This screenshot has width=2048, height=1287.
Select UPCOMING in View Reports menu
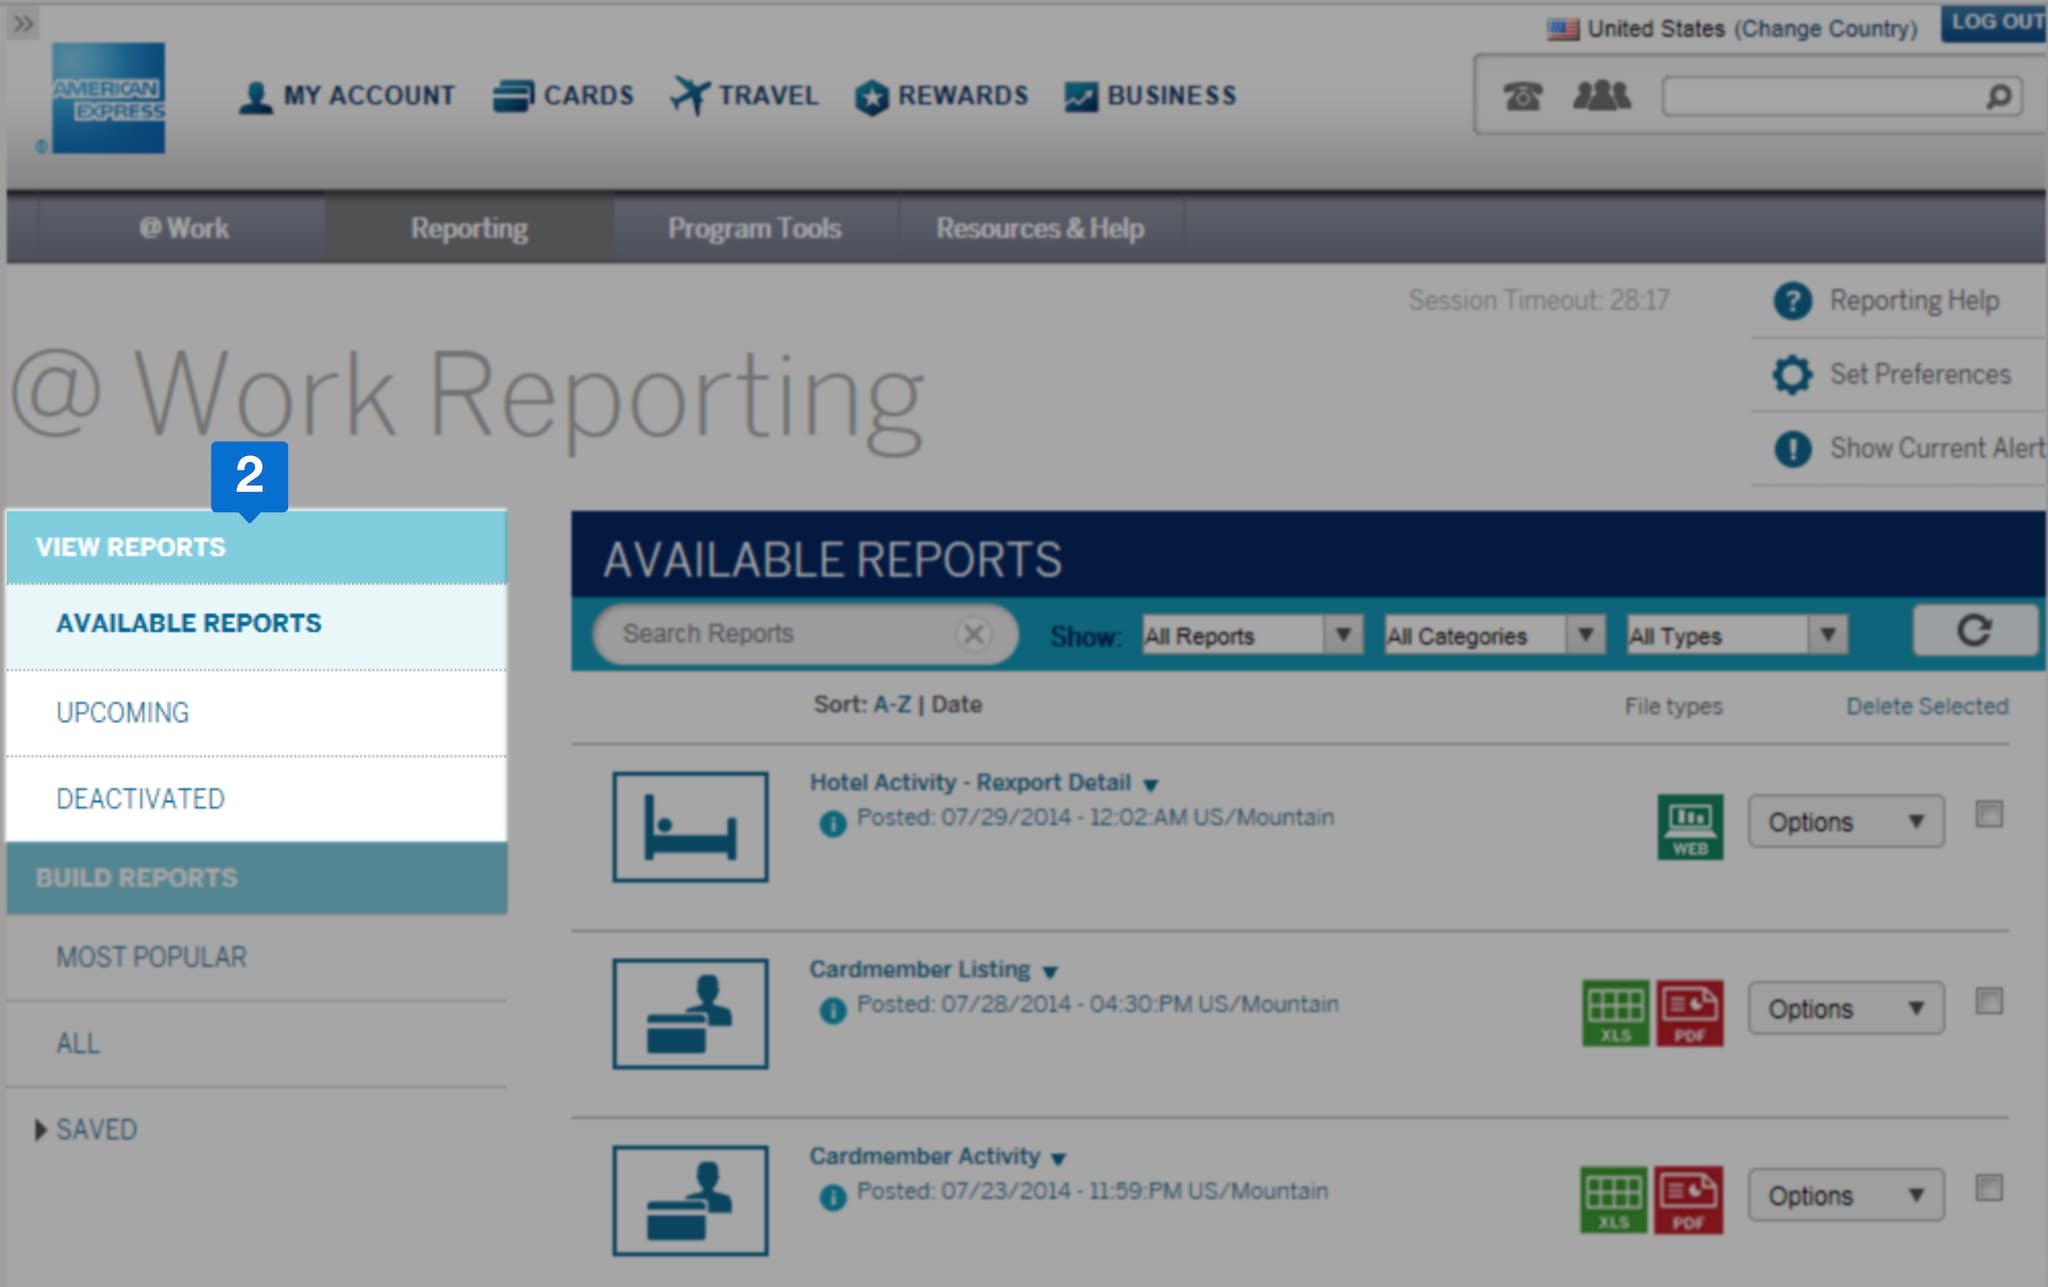coord(123,713)
